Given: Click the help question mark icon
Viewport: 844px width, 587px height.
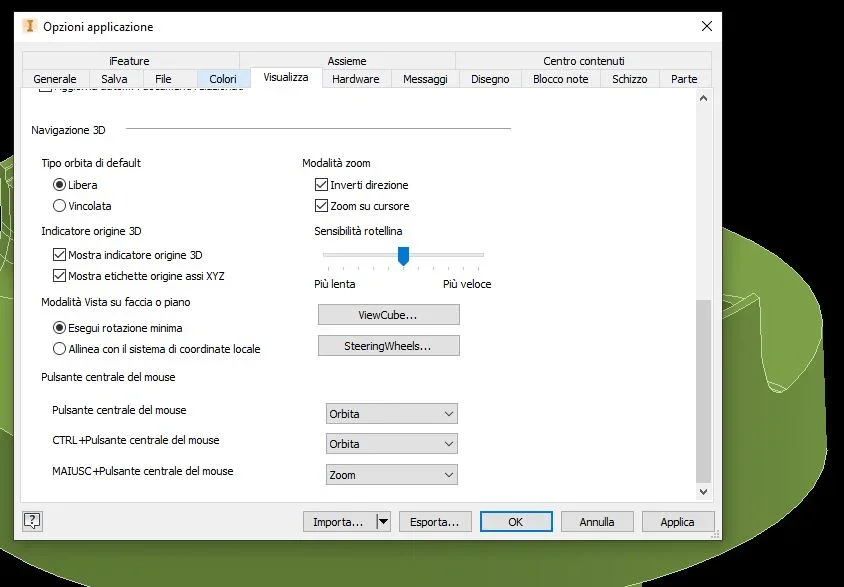Looking at the screenshot, I should [x=32, y=521].
